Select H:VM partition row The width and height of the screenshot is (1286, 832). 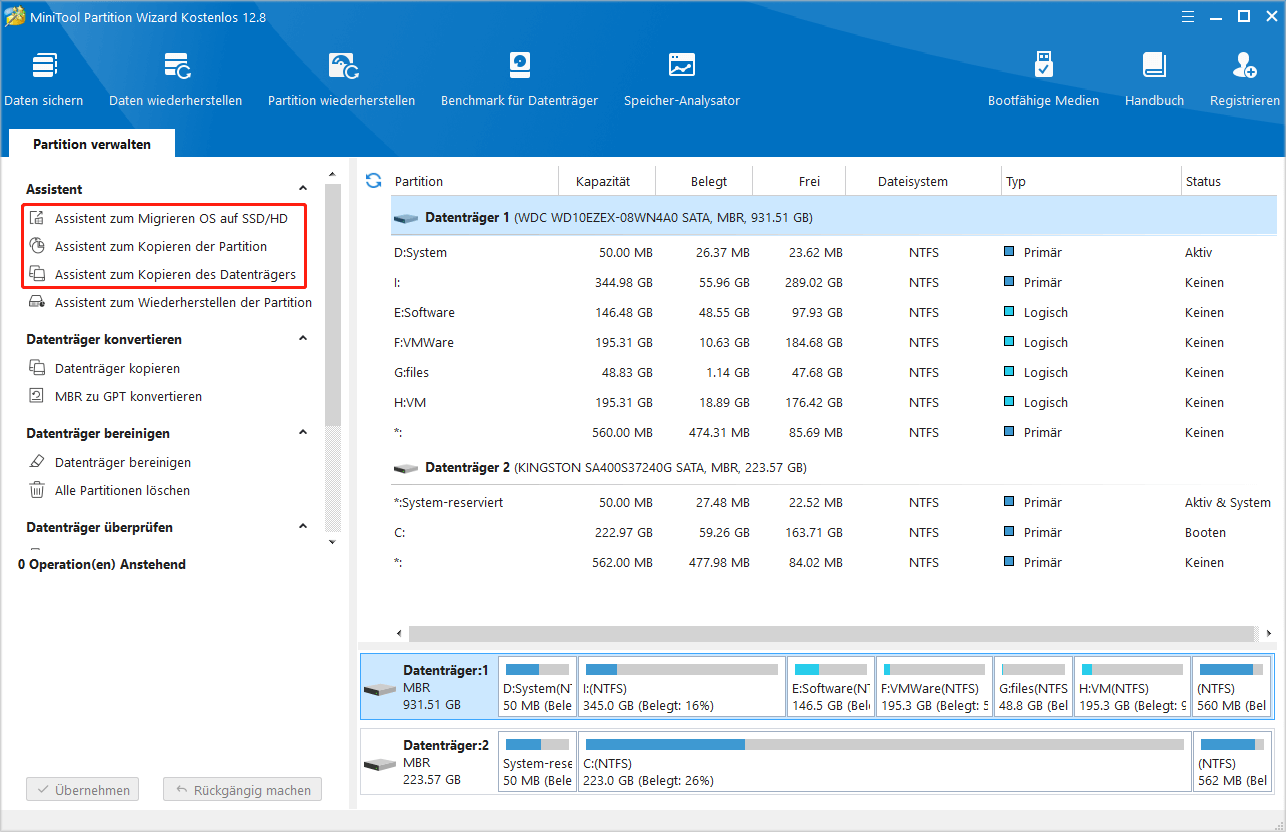[834, 403]
